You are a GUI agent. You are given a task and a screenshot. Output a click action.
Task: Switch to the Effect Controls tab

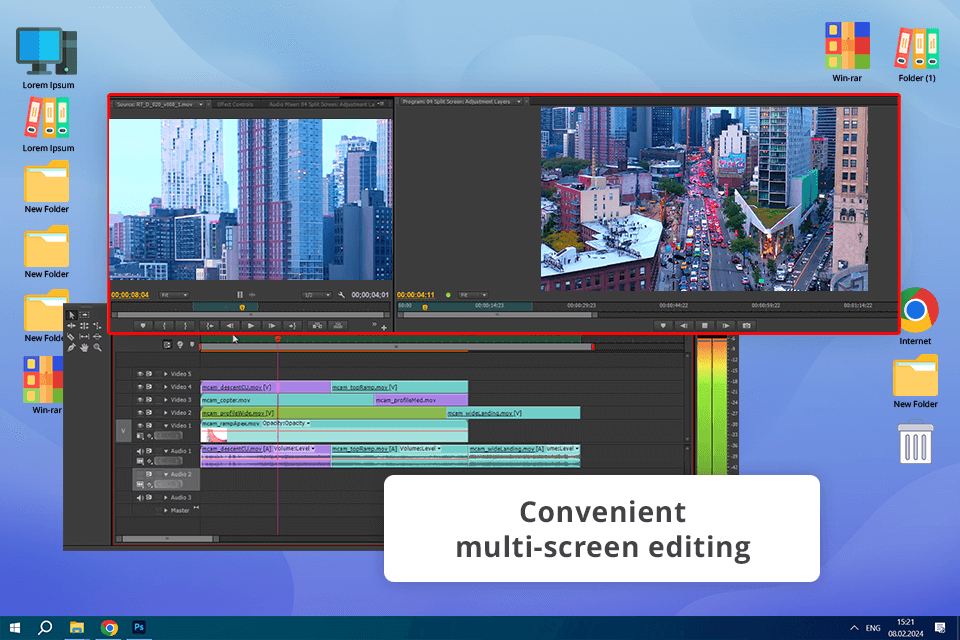tap(235, 104)
